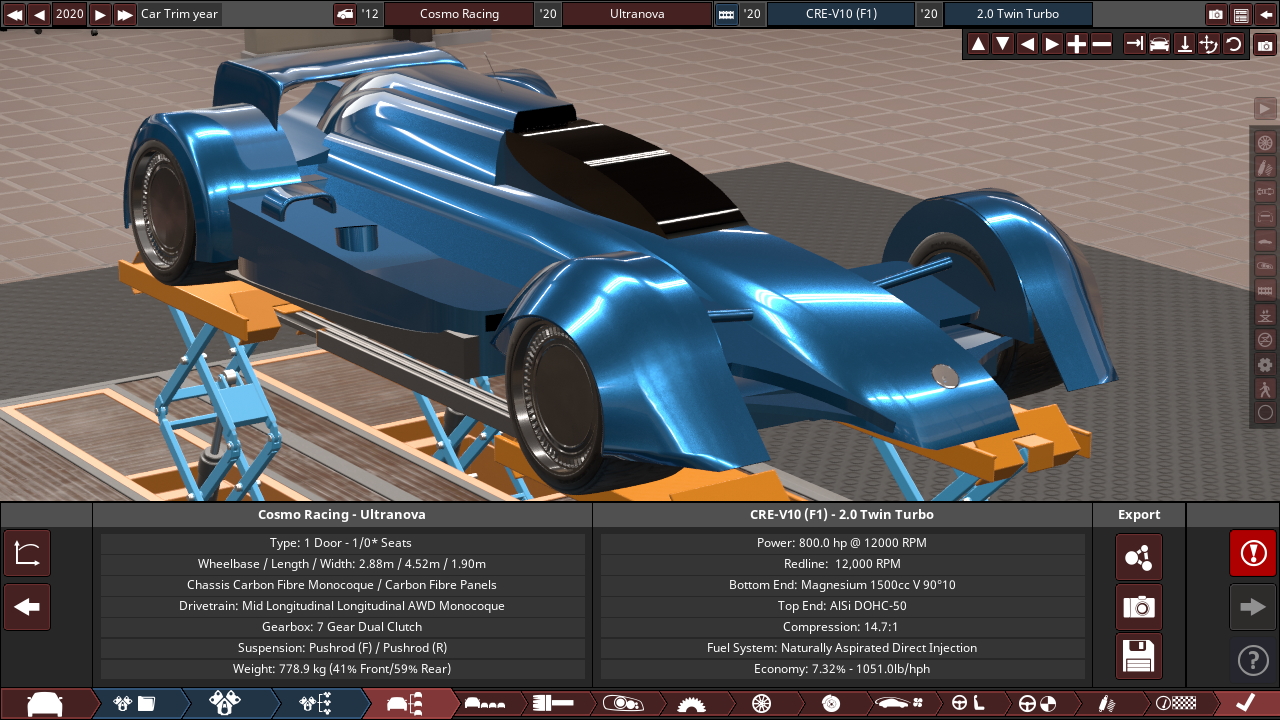Zoom camera in with plus button
Image resolution: width=1280 pixels, height=720 pixels.
pyautogui.click(x=1077, y=44)
